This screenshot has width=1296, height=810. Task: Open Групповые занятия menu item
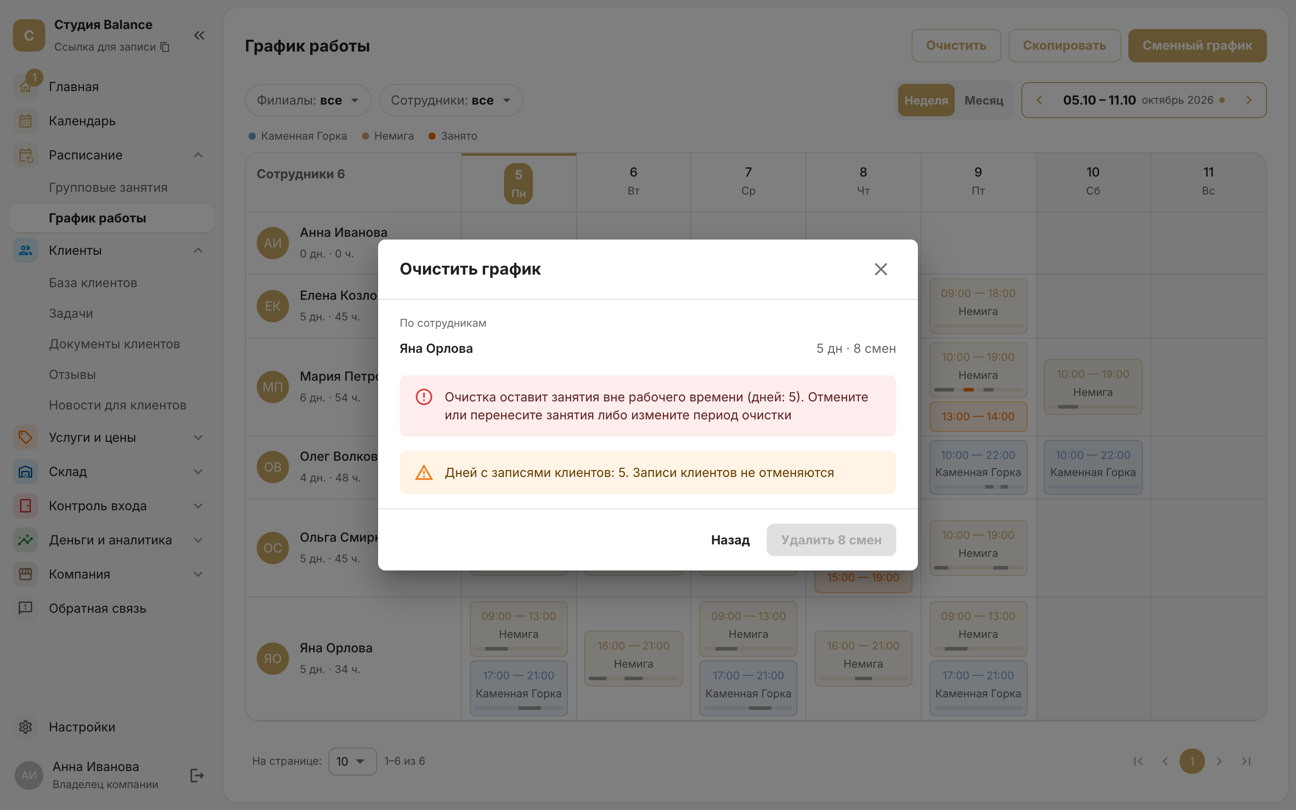click(x=108, y=187)
